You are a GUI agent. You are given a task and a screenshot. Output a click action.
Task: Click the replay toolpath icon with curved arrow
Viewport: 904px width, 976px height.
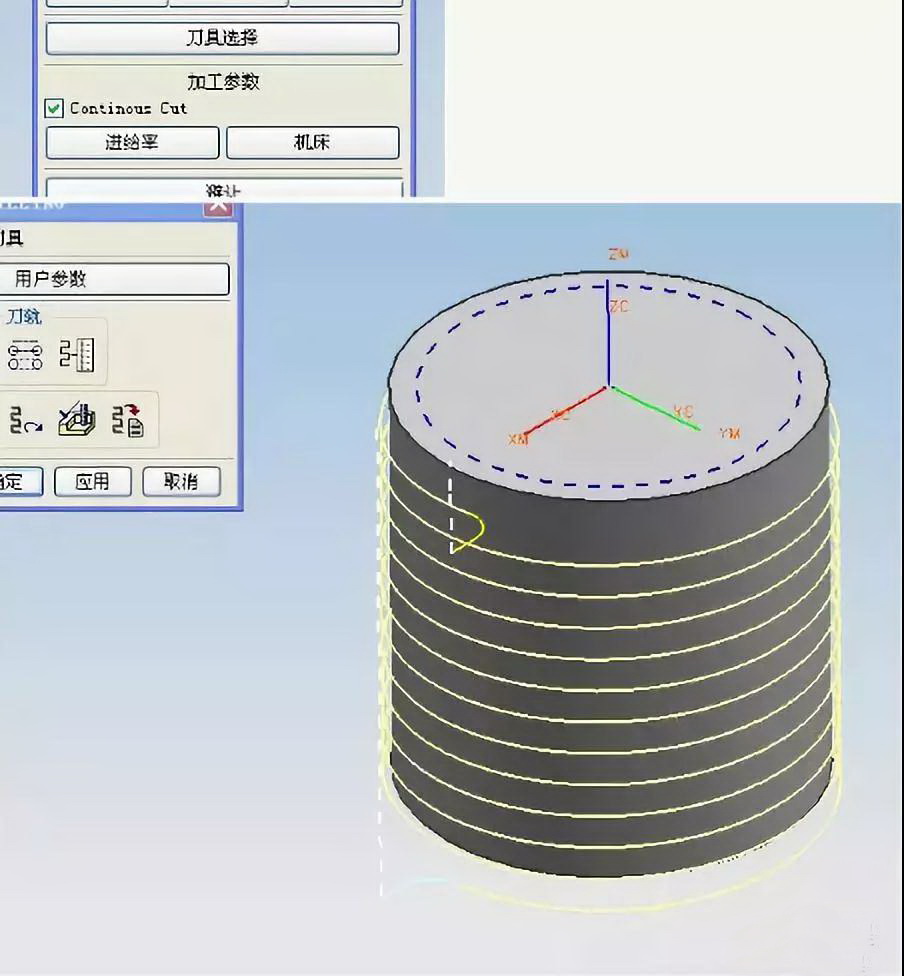tap(25, 421)
